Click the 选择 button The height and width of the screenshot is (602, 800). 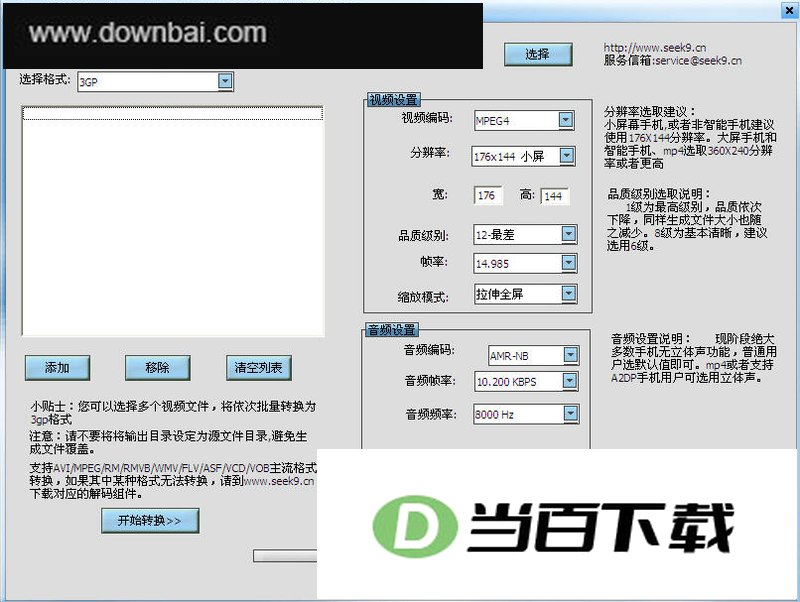[538, 54]
